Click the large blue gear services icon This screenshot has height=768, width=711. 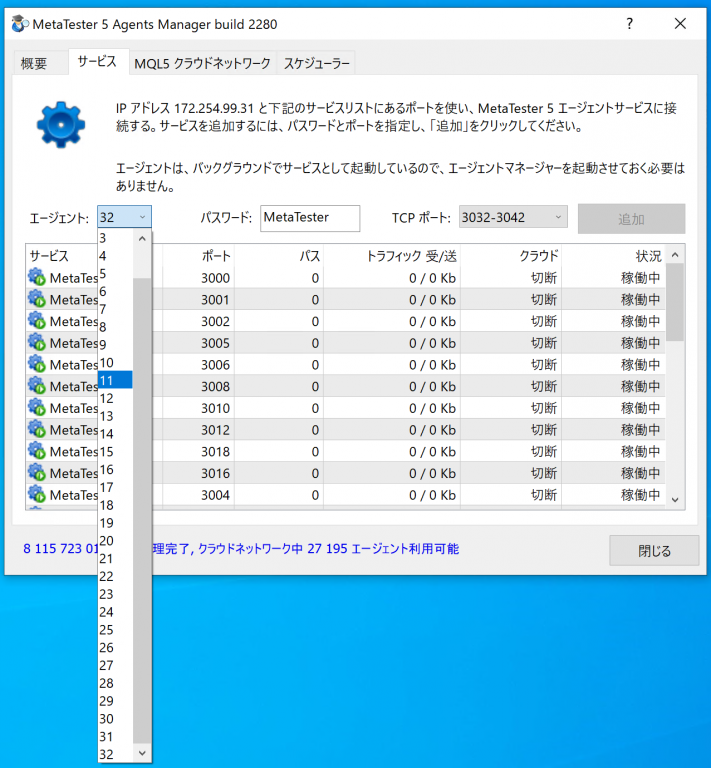click(62, 124)
